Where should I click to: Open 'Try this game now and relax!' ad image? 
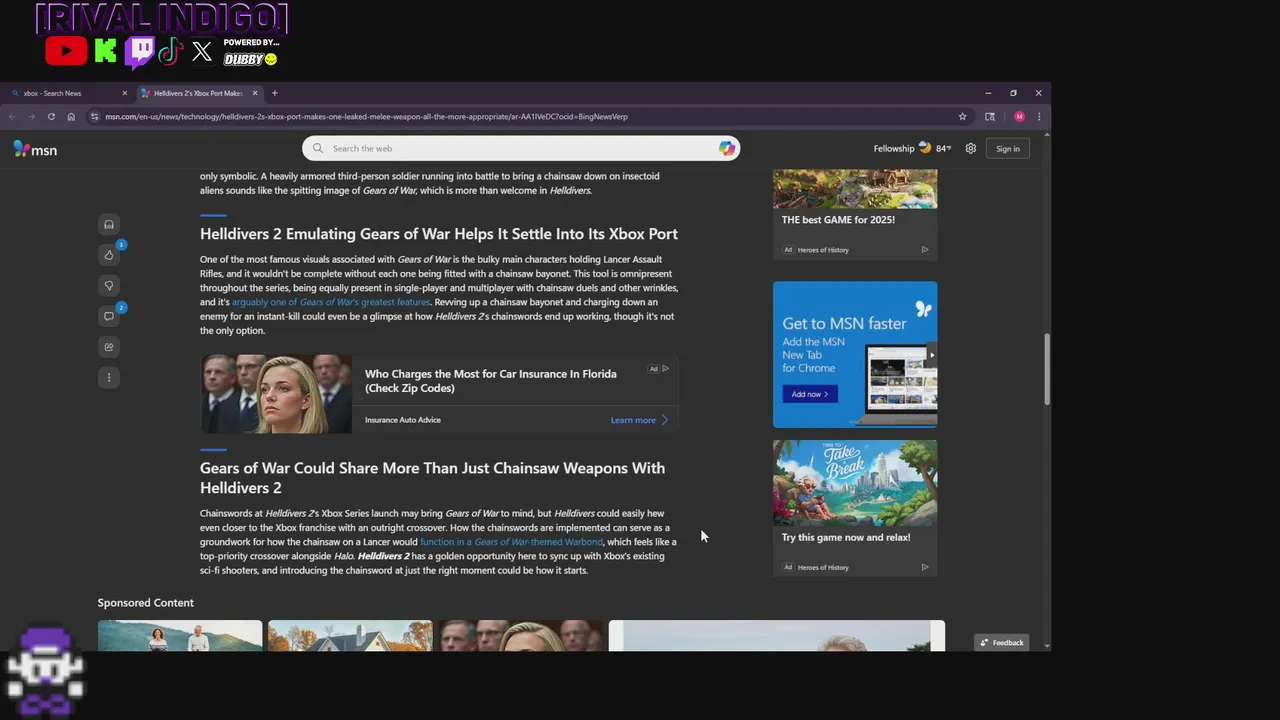point(855,483)
